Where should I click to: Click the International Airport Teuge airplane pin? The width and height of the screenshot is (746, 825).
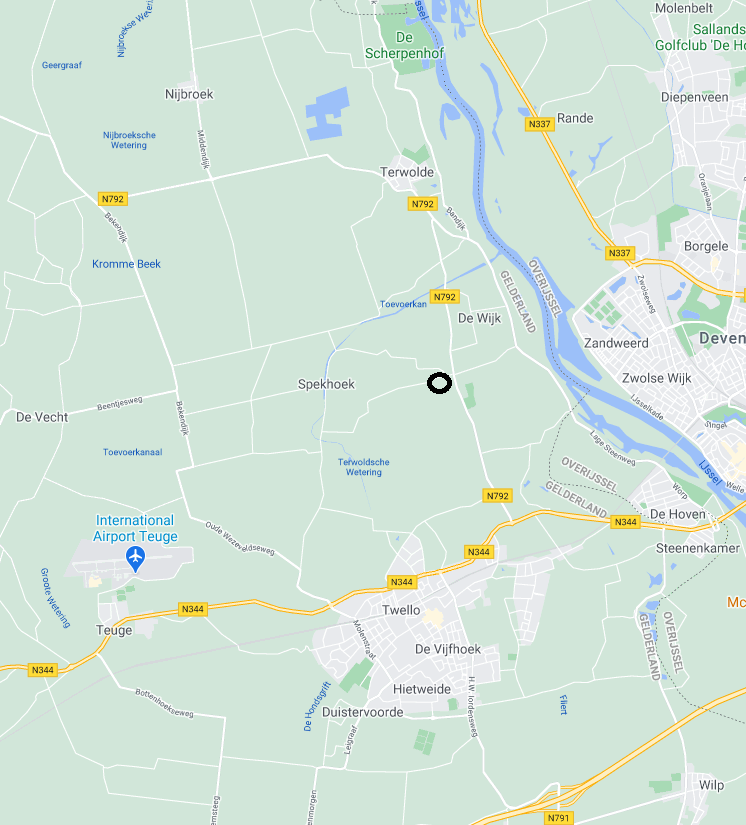(x=136, y=559)
